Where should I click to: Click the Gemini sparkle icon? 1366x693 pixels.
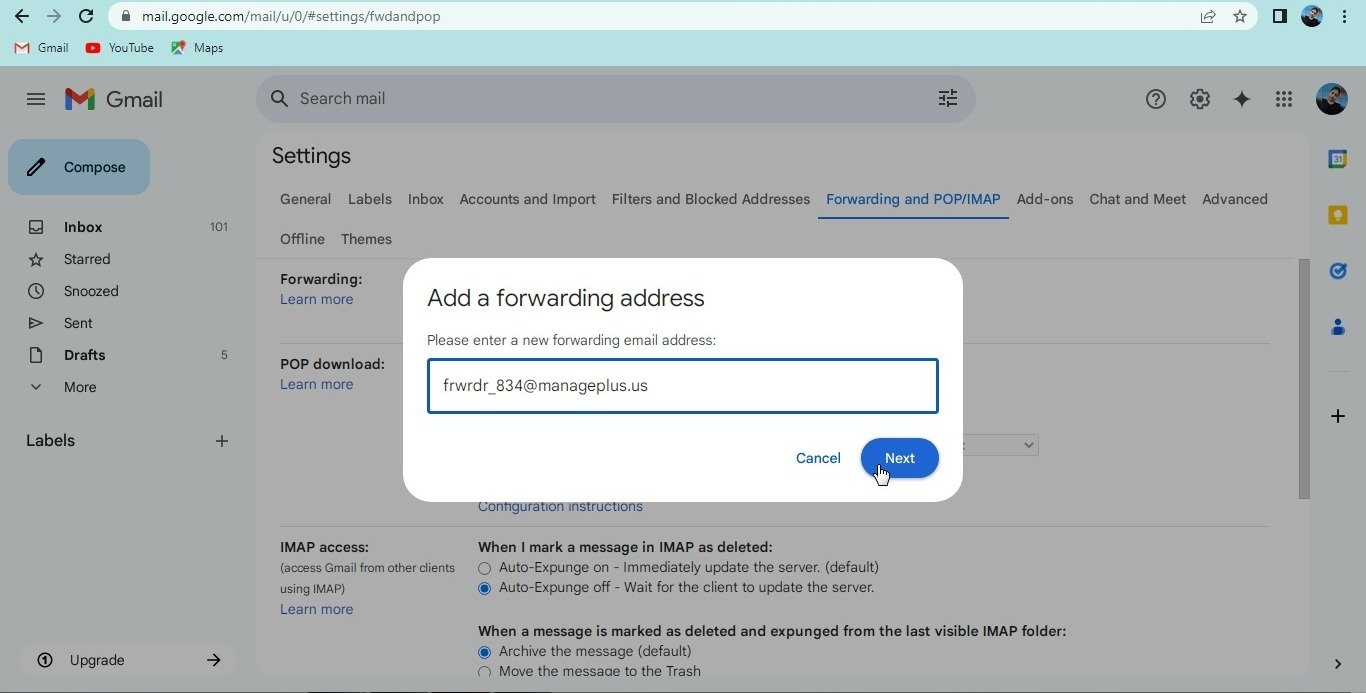tap(1242, 99)
